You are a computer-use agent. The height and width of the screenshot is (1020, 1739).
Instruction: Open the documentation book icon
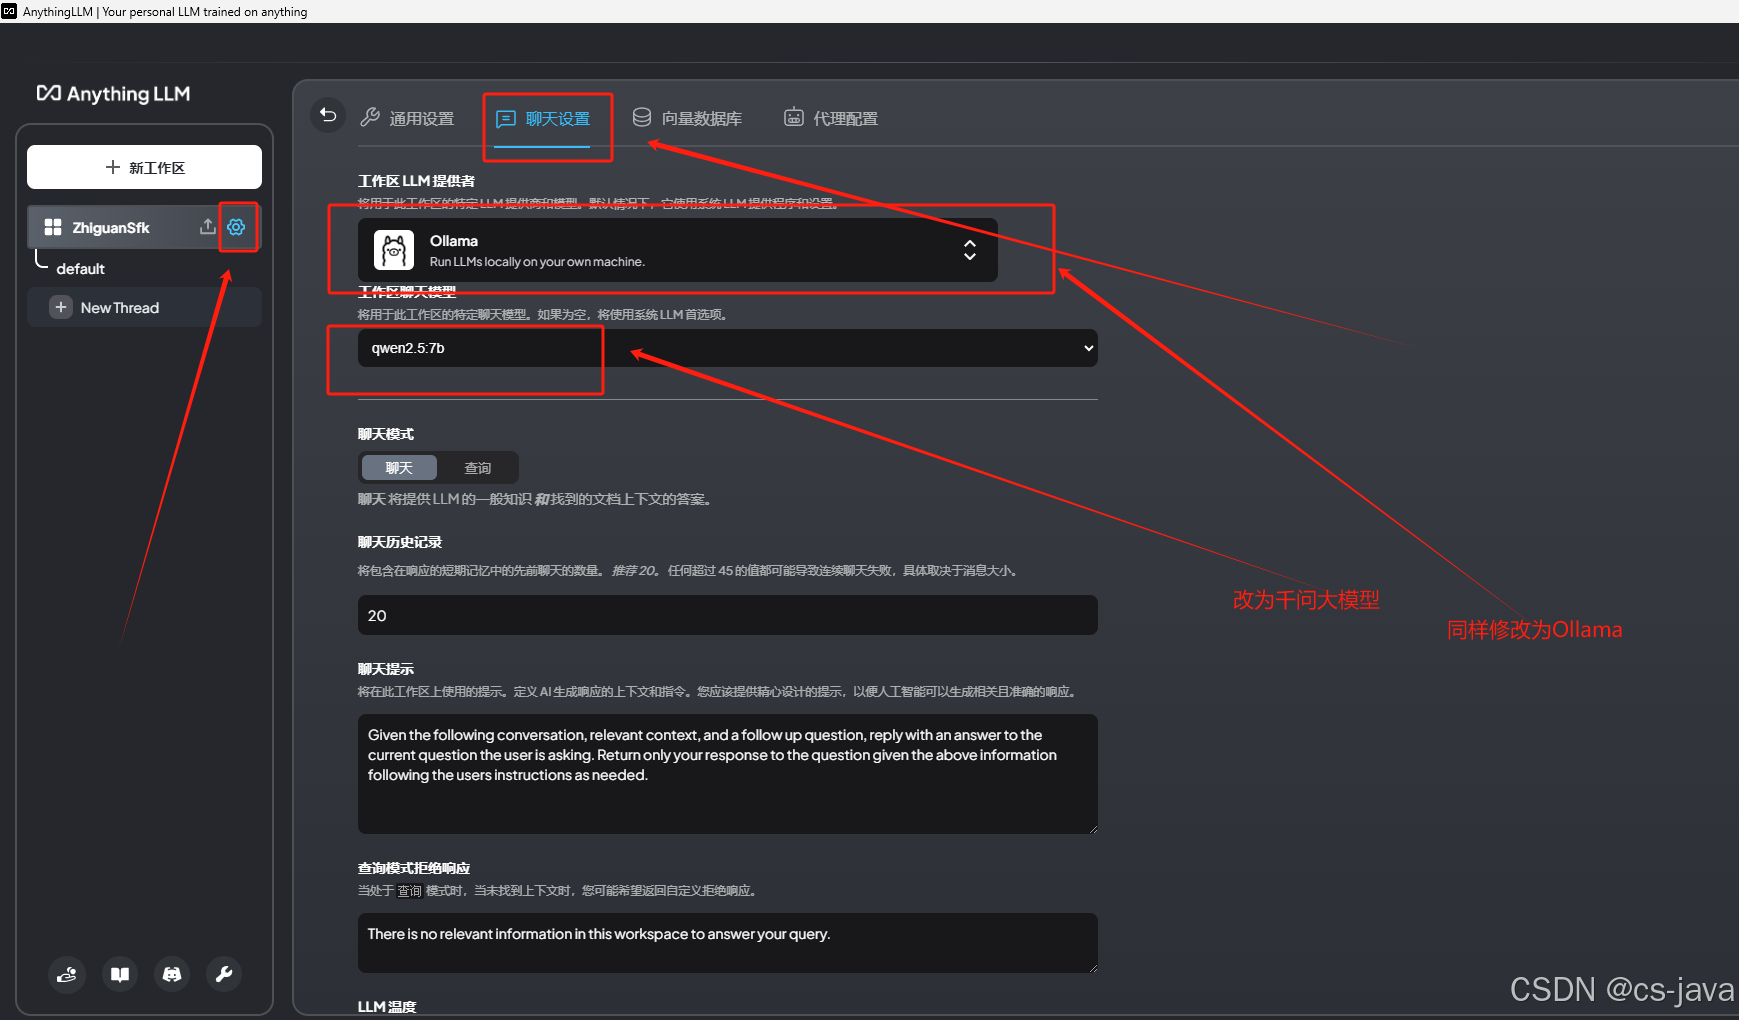coord(120,974)
